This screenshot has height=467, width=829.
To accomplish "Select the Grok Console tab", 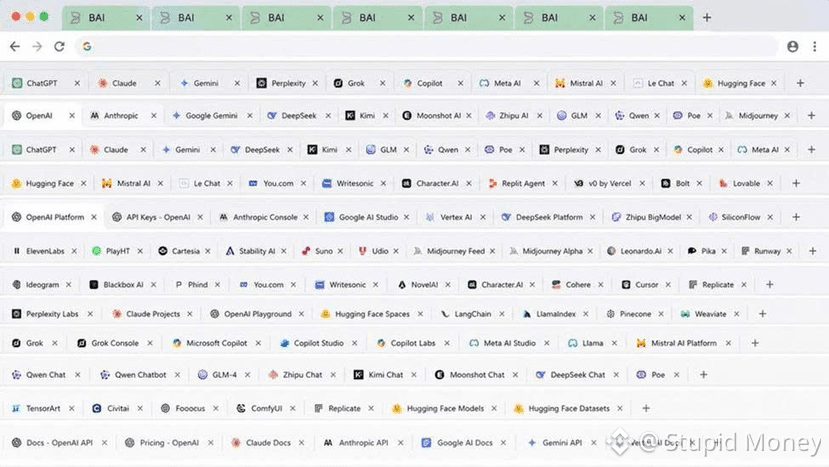I will click(114, 343).
